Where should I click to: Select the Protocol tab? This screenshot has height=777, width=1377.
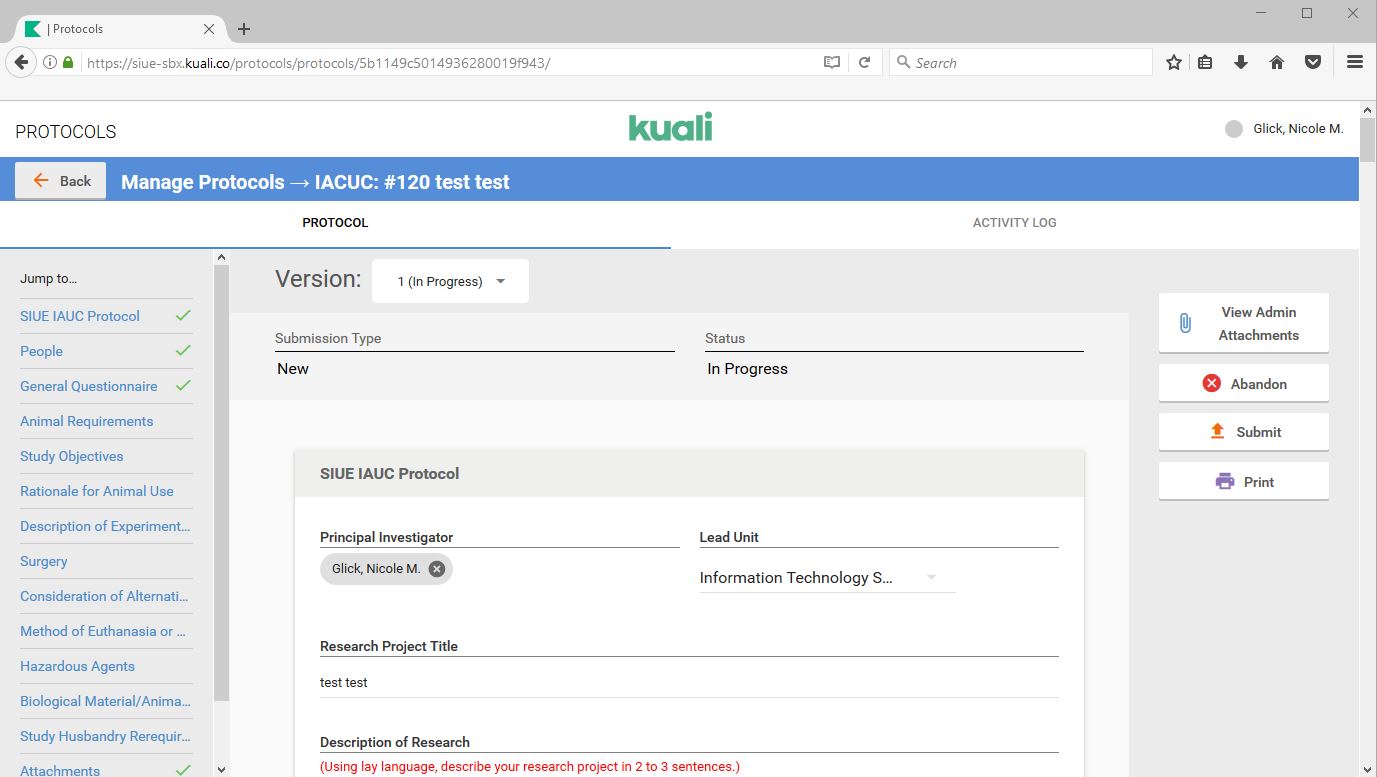point(335,223)
